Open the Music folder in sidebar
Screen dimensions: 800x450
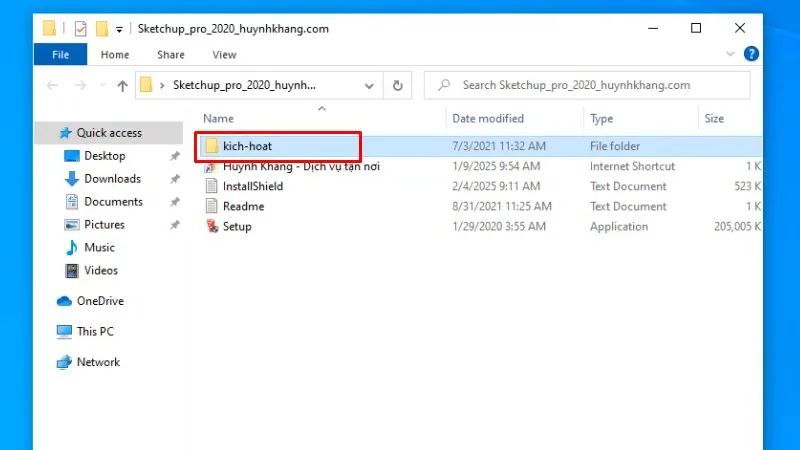(x=99, y=248)
